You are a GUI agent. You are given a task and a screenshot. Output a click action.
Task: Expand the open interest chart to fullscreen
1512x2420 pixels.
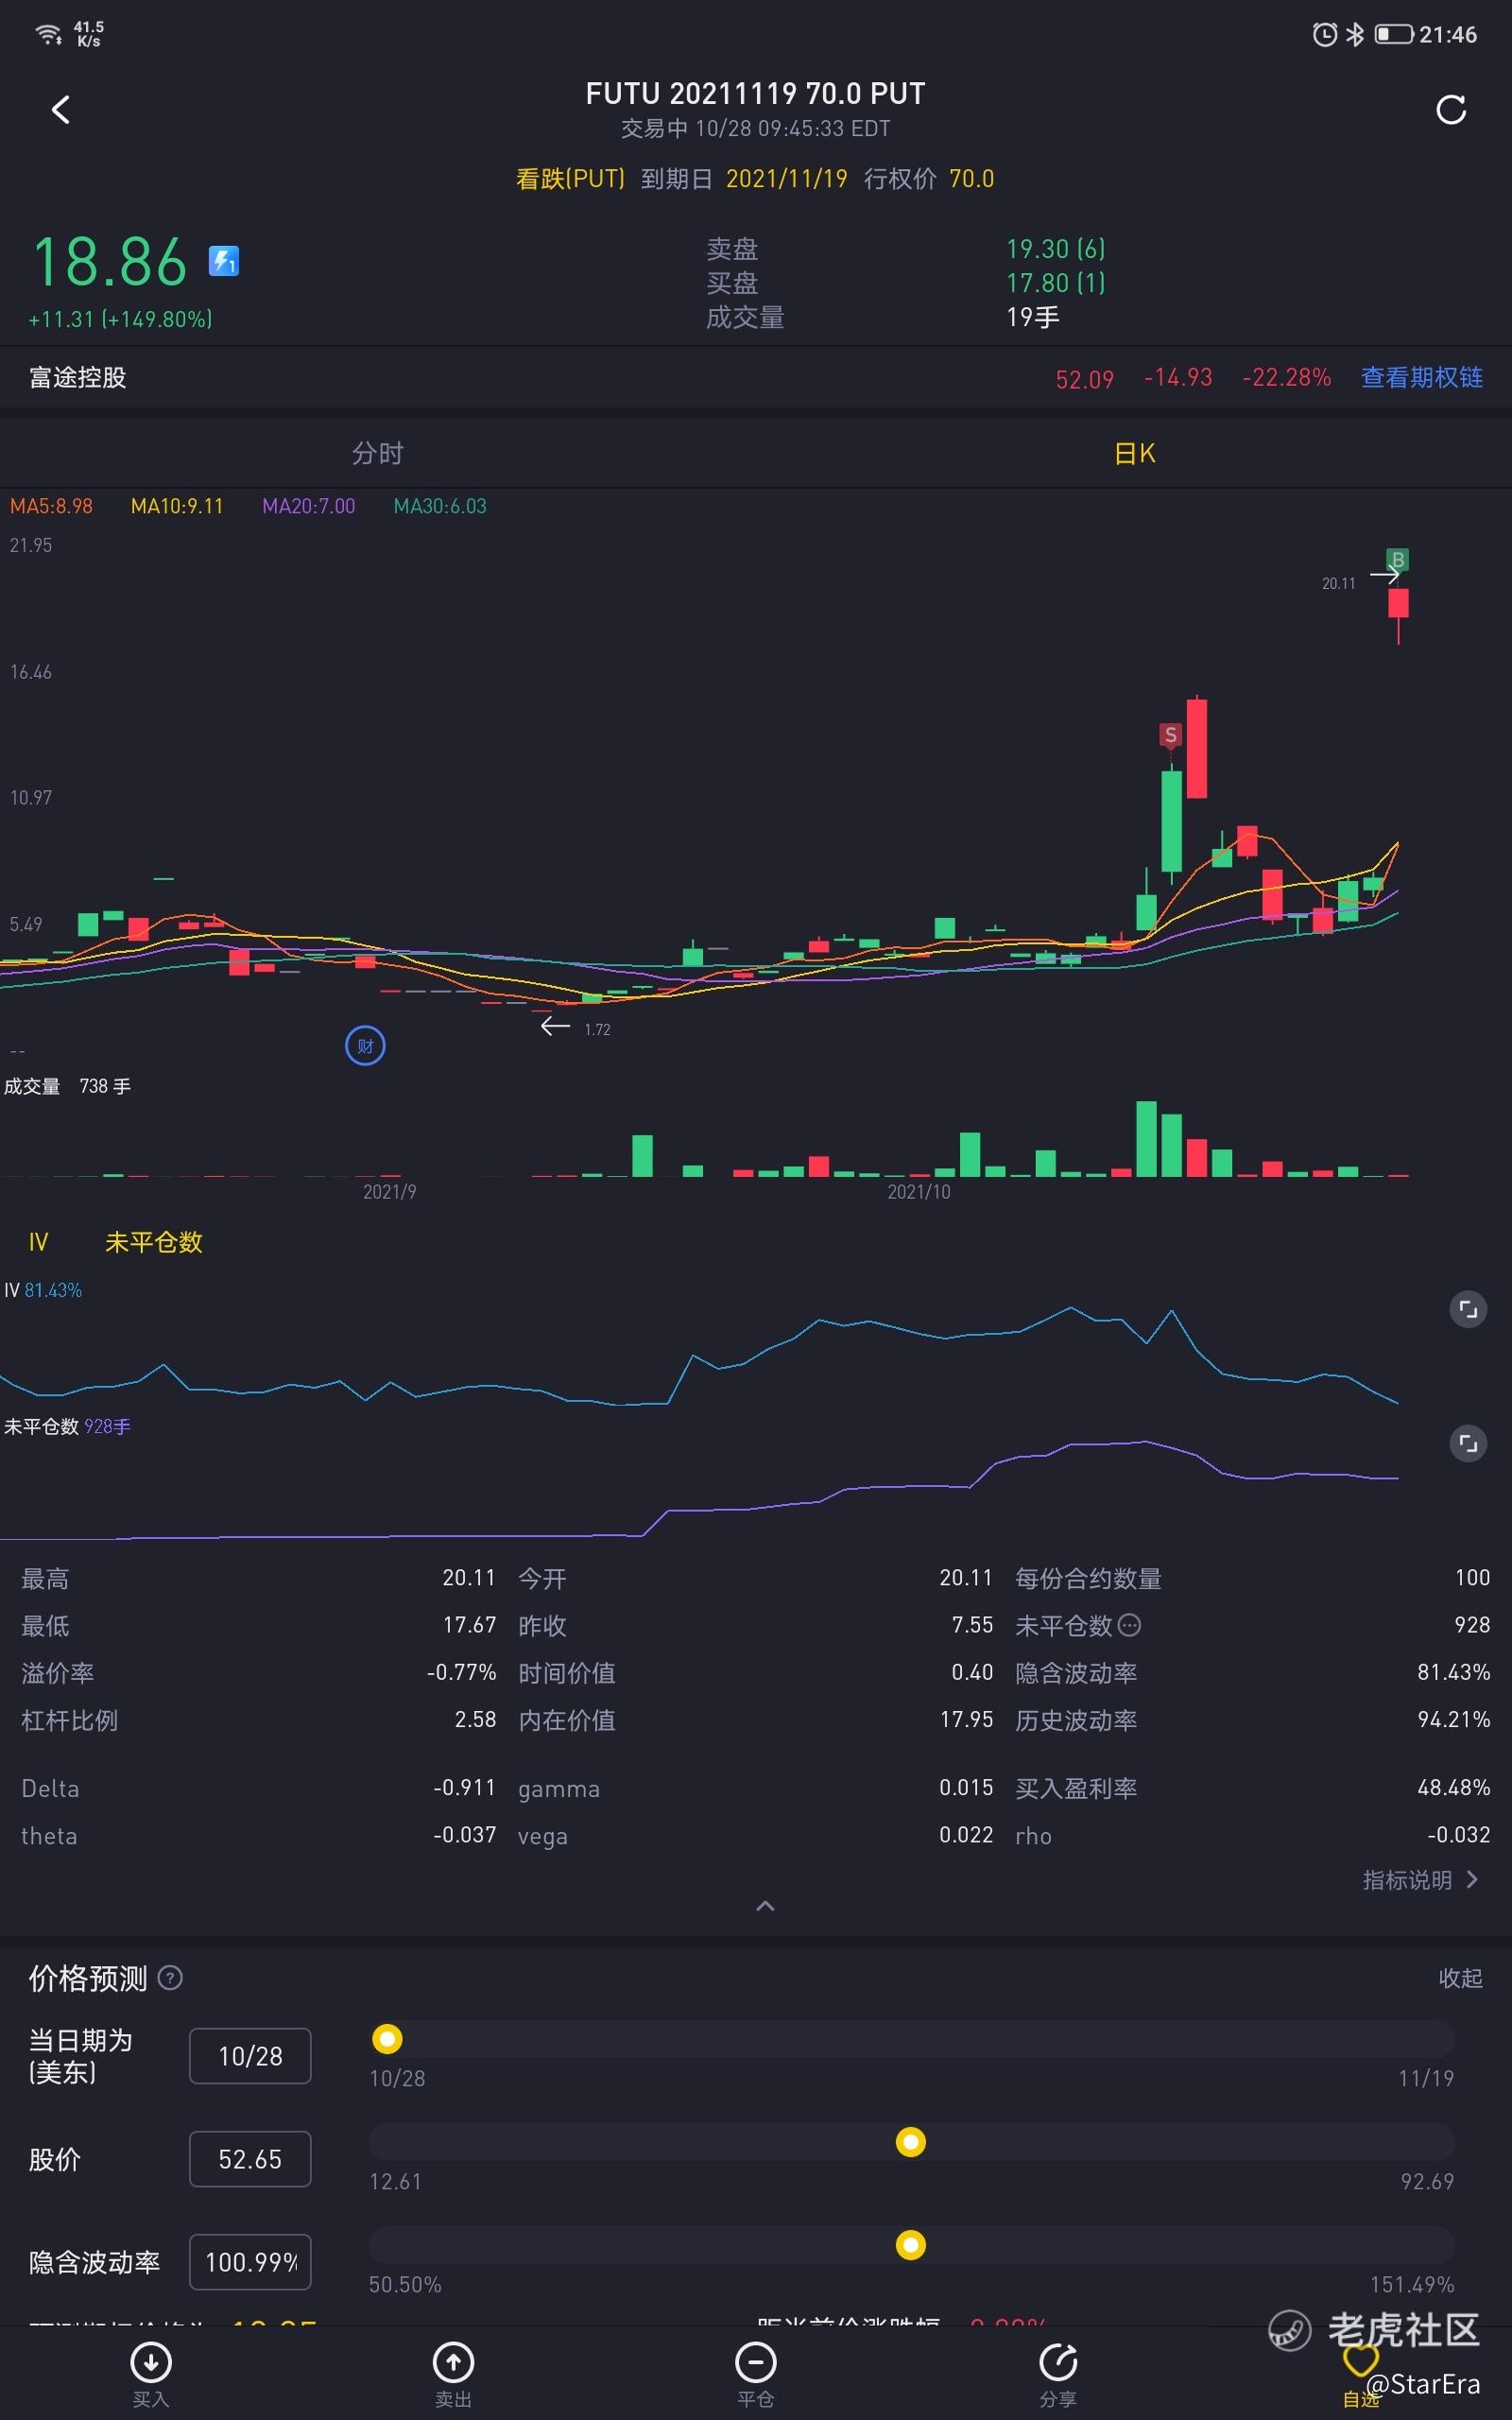tap(1468, 1443)
